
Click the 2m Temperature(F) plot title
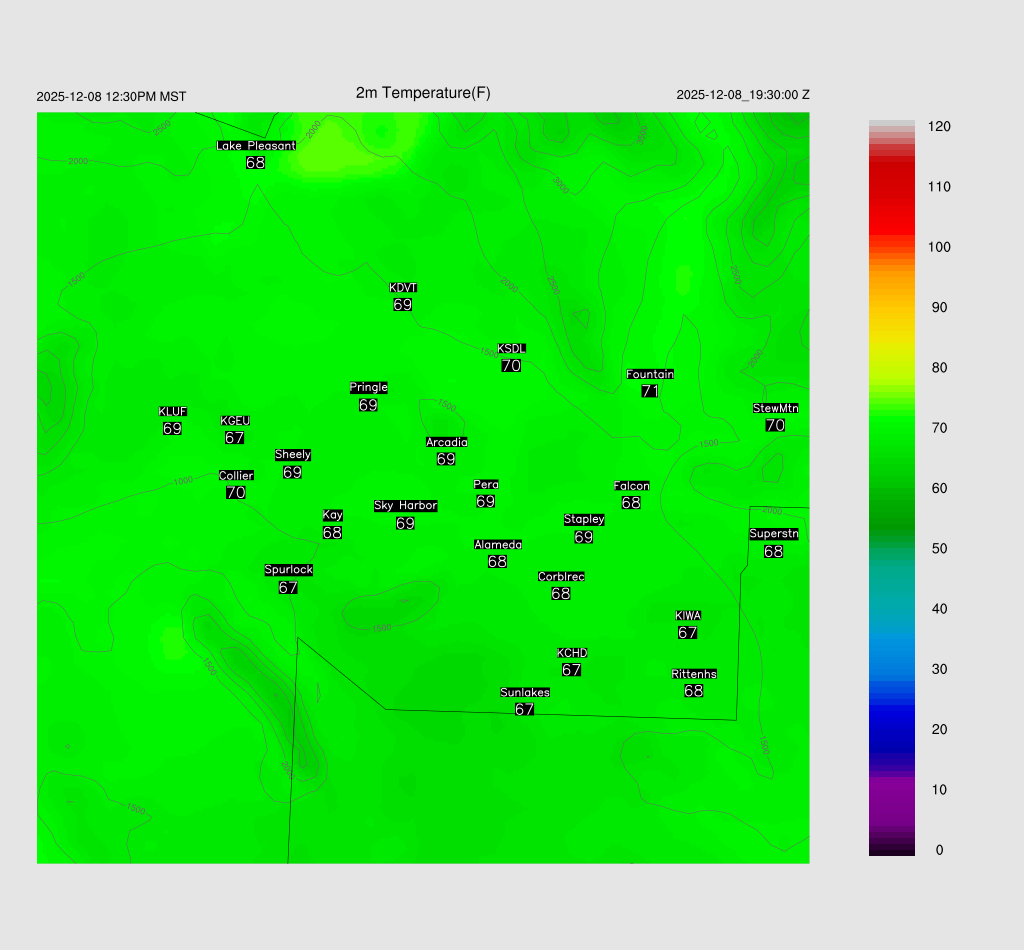[x=423, y=93]
